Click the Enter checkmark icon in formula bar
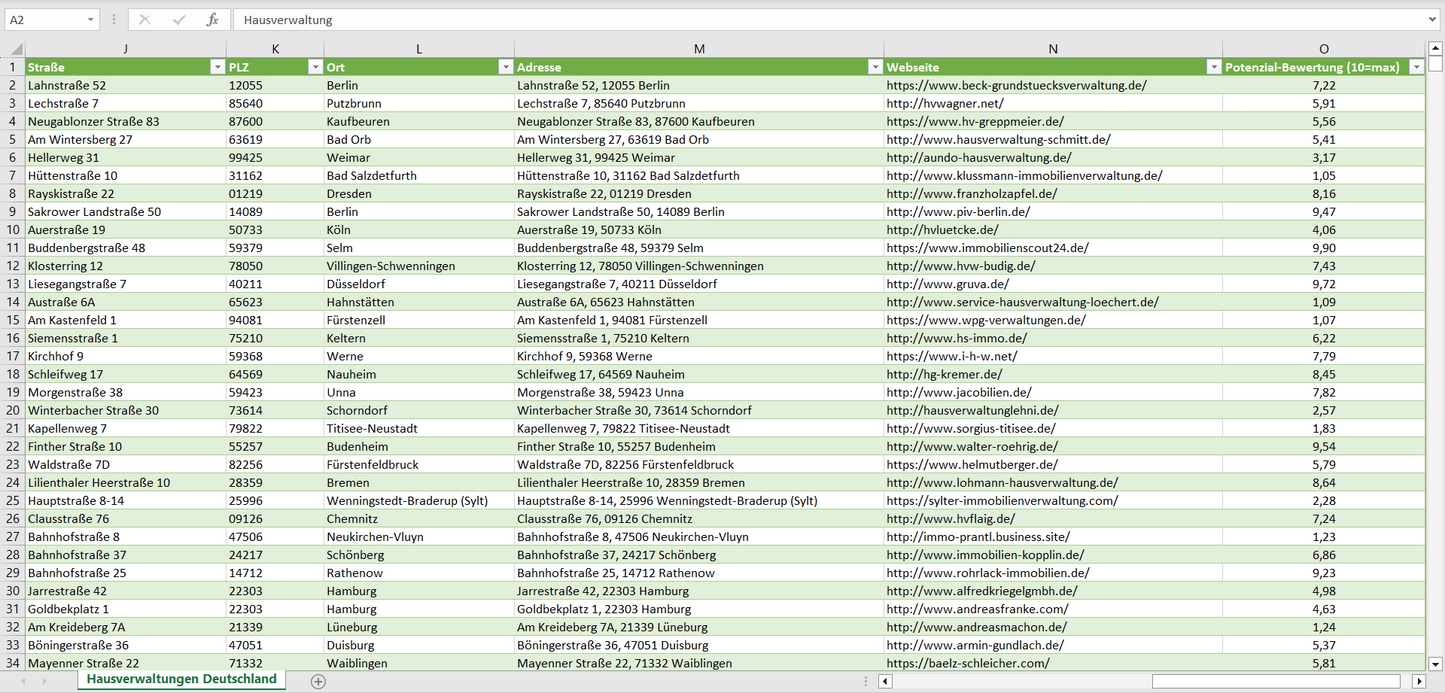Image resolution: width=1445 pixels, height=693 pixels. coord(179,20)
